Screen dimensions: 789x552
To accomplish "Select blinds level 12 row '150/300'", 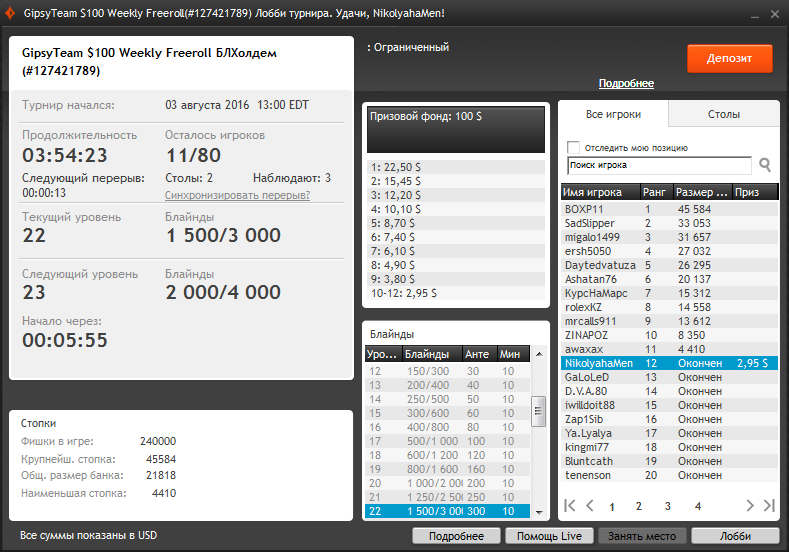I will [x=447, y=371].
